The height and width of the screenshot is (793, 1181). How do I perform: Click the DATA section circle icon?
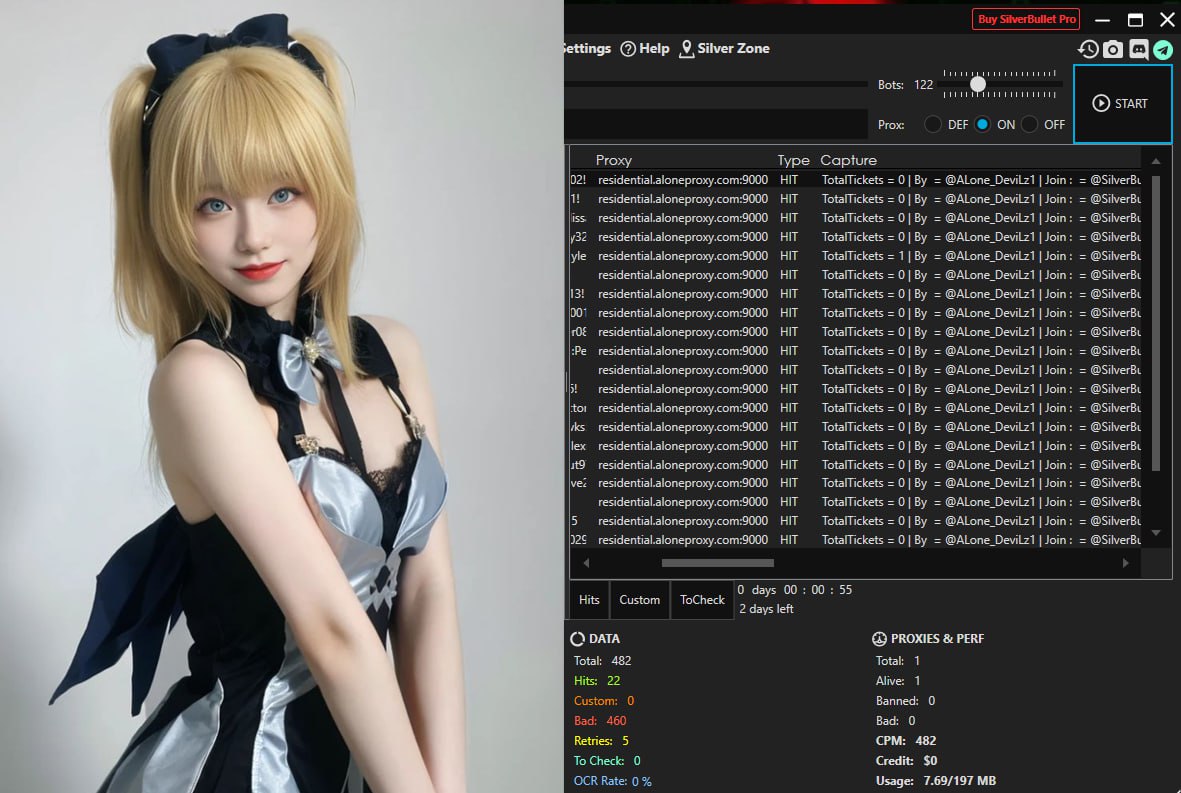pyautogui.click(x=578, y=639)
